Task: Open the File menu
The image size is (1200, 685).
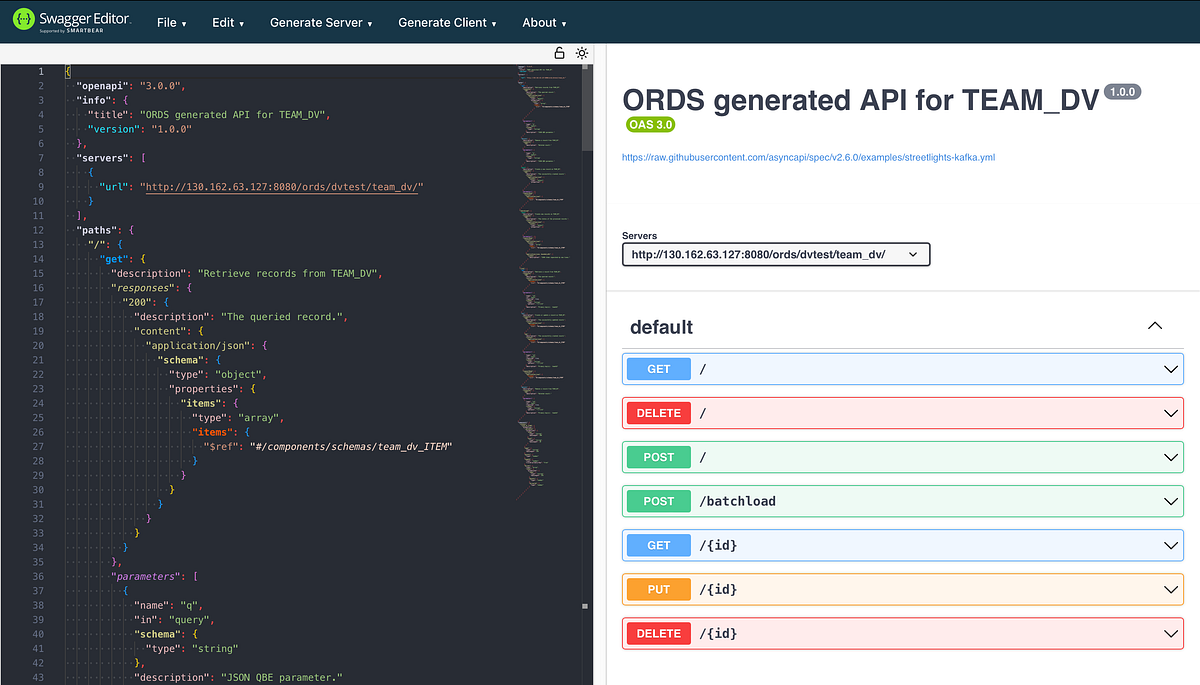Action: point(170,21)
